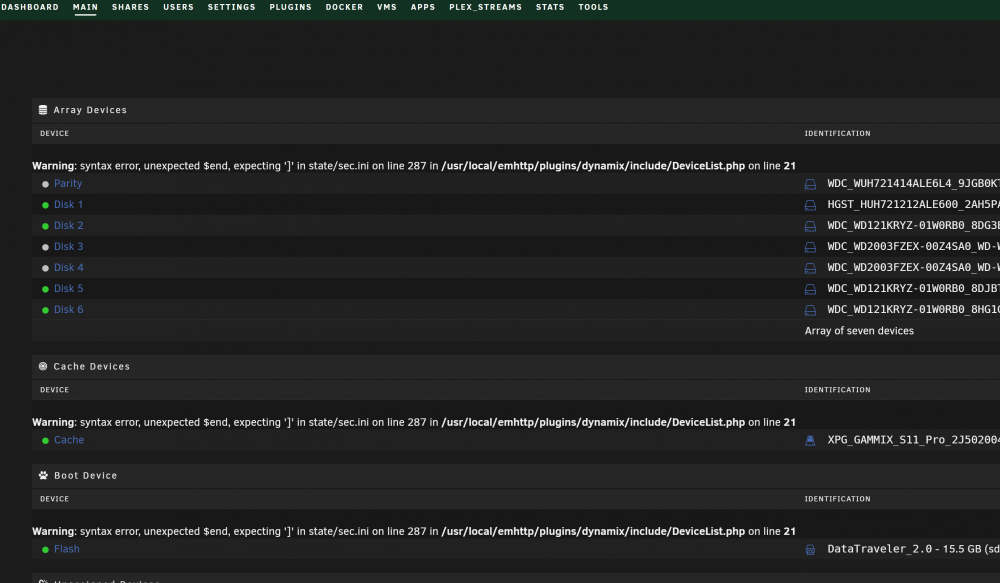Click the Device header in Cache Devices

click(54, 390)
